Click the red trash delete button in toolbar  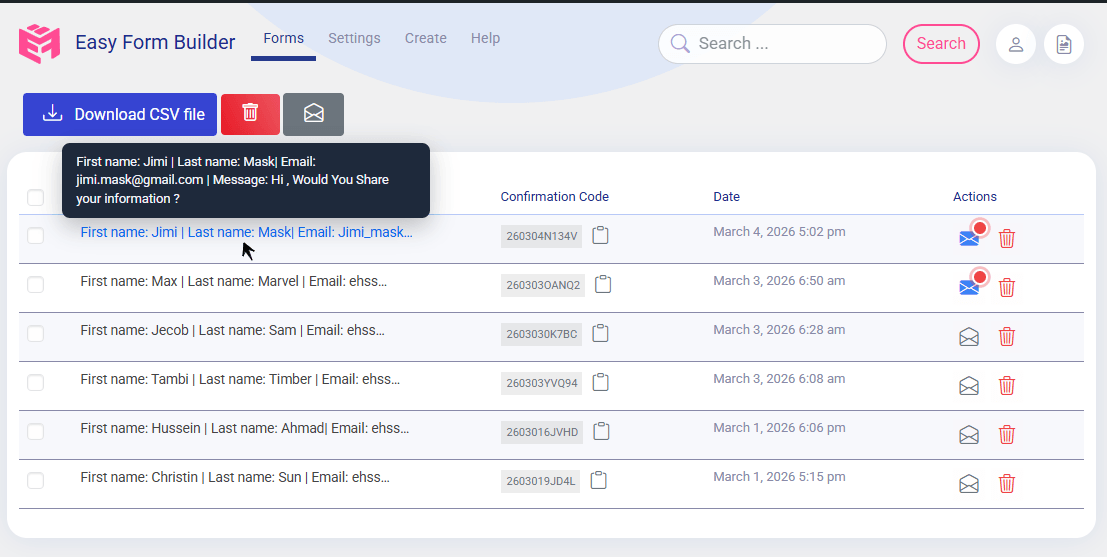(250, 114)
